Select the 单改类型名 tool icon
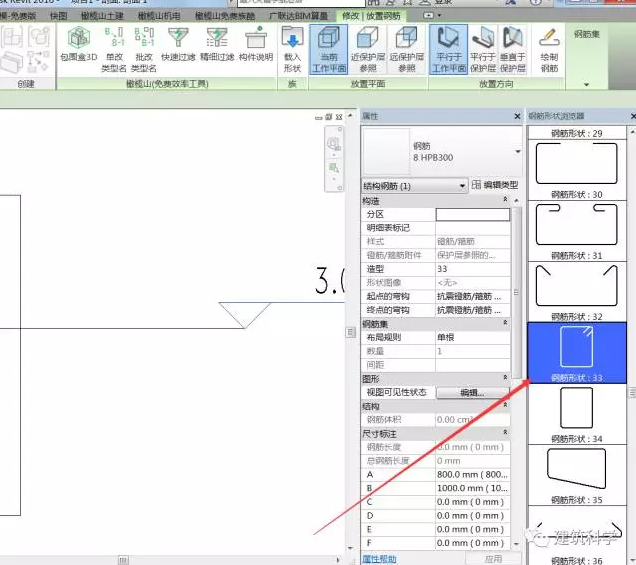This screenshot has height=565, width=636. click(x=114, y=37)
